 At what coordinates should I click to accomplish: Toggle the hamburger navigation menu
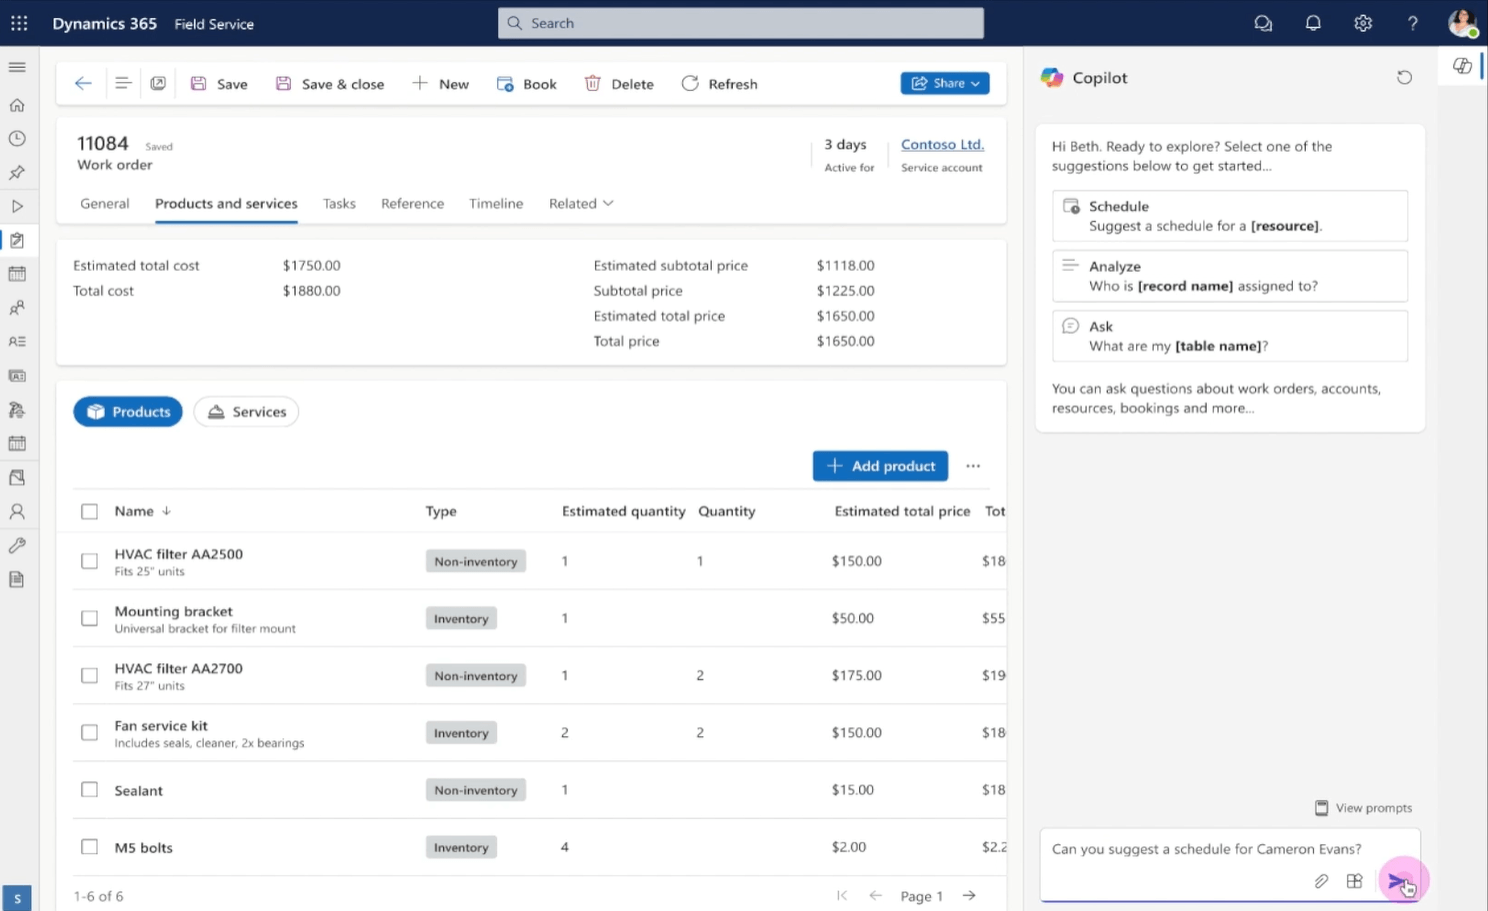coord(17,67)
